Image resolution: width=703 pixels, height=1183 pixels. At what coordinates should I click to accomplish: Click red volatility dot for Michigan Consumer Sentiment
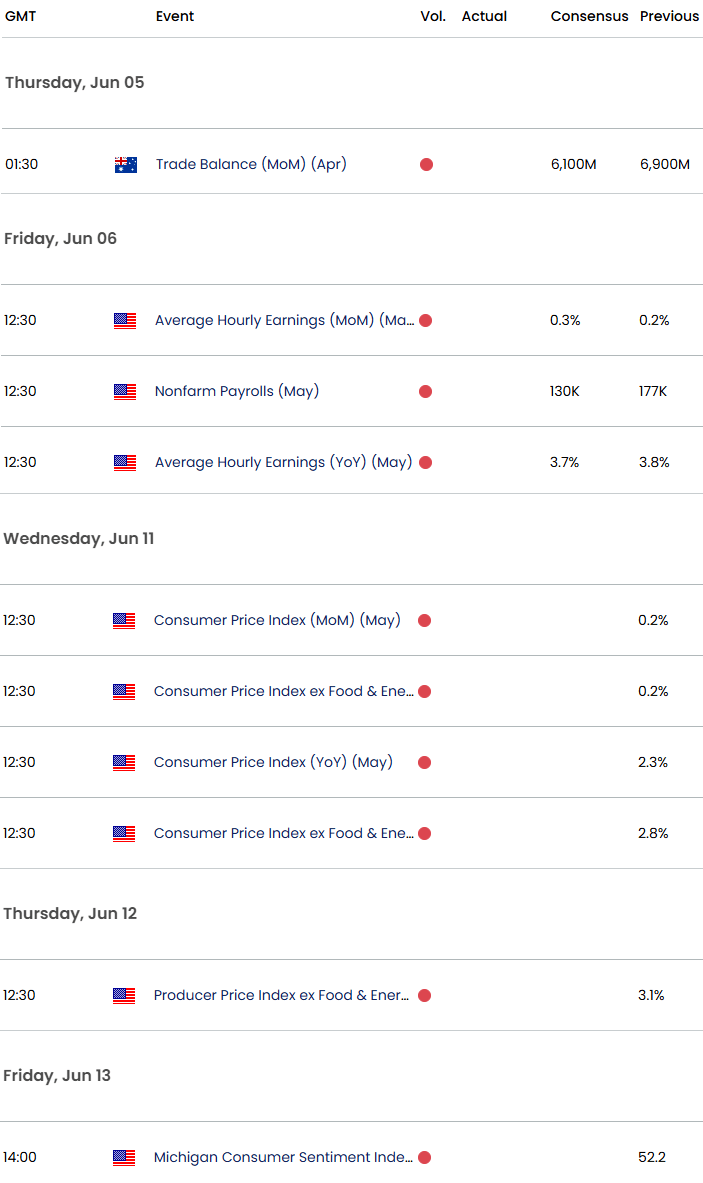424,1158
